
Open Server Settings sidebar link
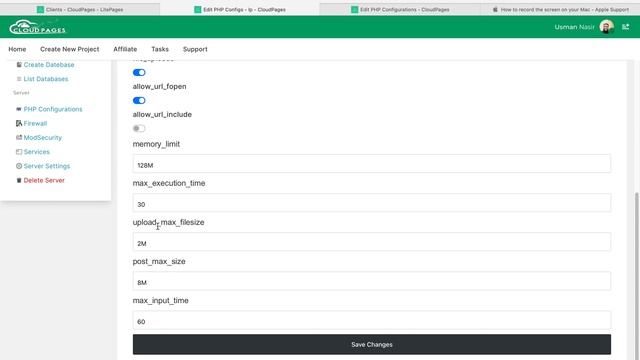pyautogui.click(x=47, y=166)
